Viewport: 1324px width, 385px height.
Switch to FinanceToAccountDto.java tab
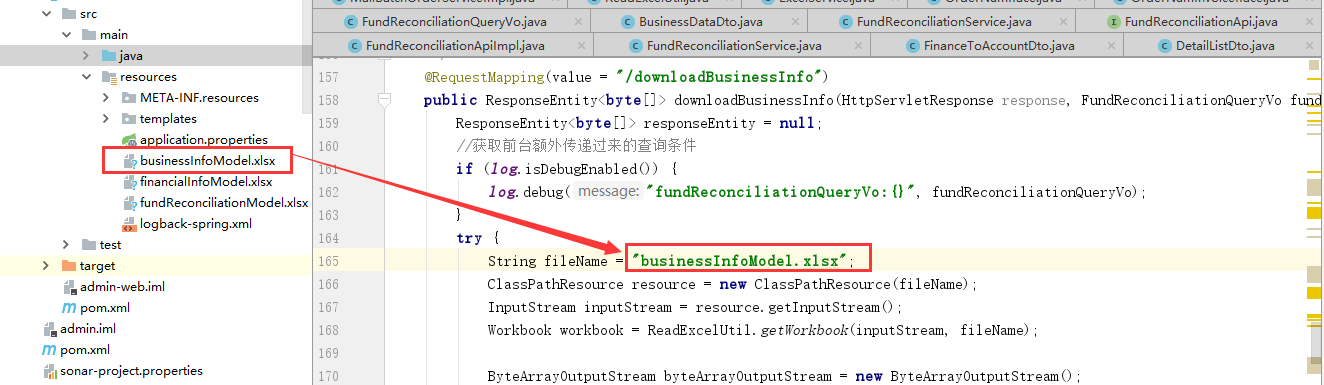997,46
